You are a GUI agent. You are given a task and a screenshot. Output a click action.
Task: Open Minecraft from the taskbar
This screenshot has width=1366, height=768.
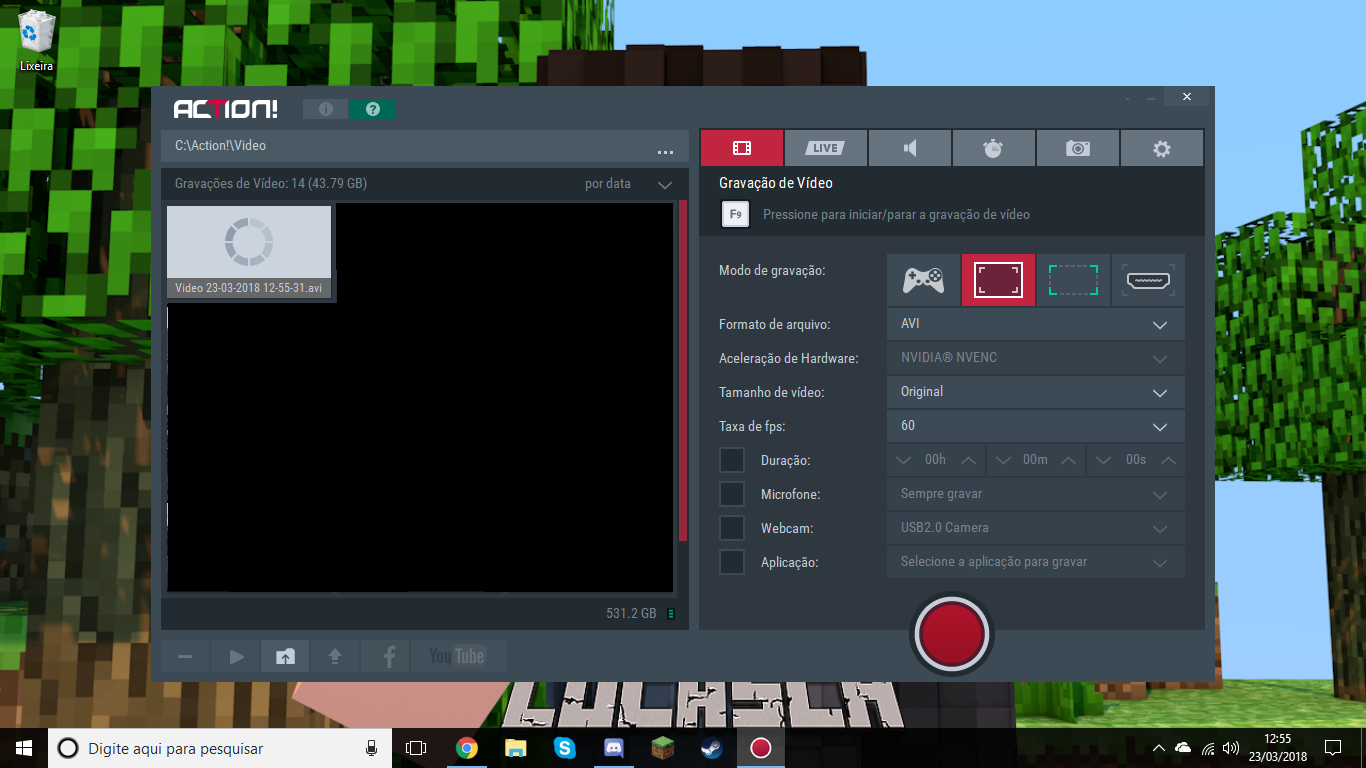click(662, 748)
